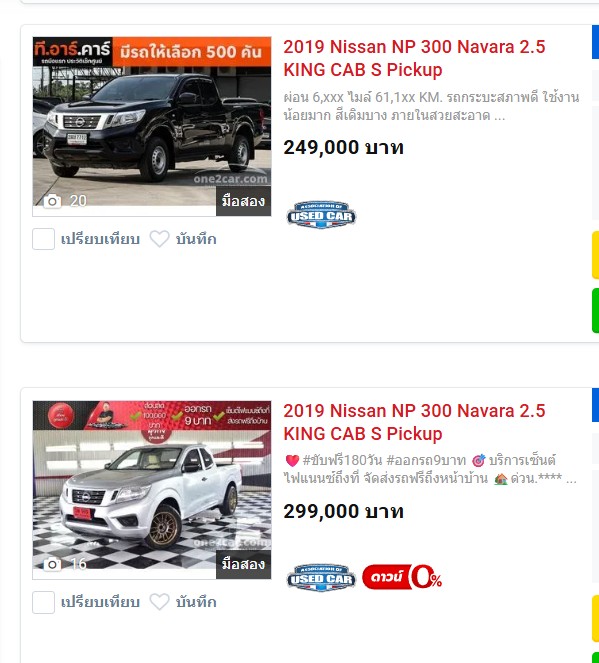Click the Used Car association badge on the first listing
The image size is (599, 663).
tap(321, 215)
